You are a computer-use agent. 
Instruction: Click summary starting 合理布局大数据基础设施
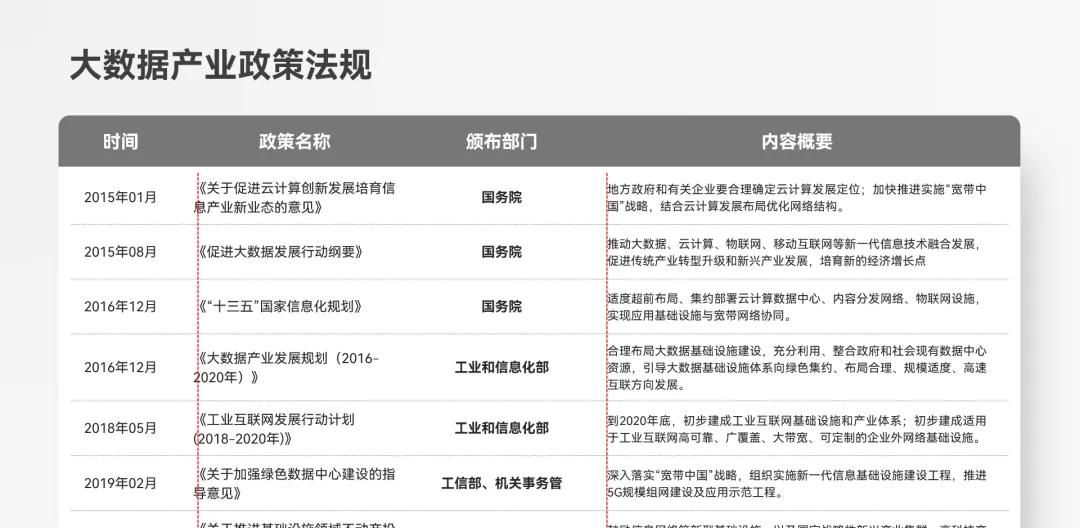pyautogui.click(x=797, y=368)
